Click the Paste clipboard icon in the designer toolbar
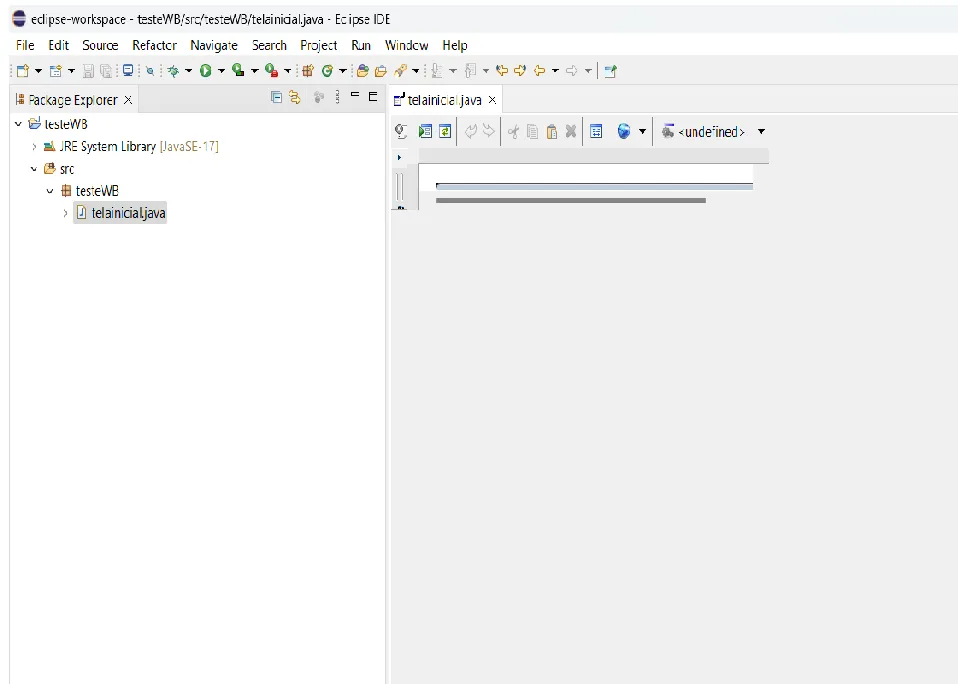This screenshot has width=958, height=684. tap(552, 131)
